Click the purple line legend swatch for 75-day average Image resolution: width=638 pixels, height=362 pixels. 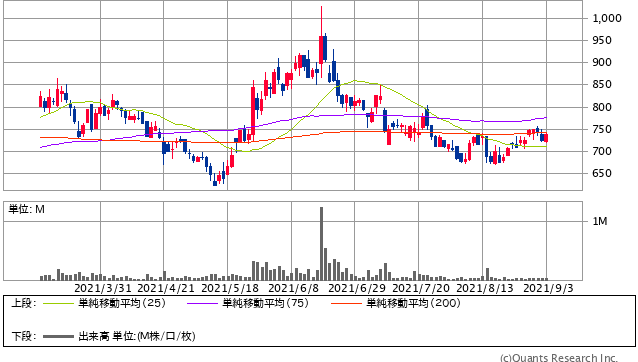[202, 303]
